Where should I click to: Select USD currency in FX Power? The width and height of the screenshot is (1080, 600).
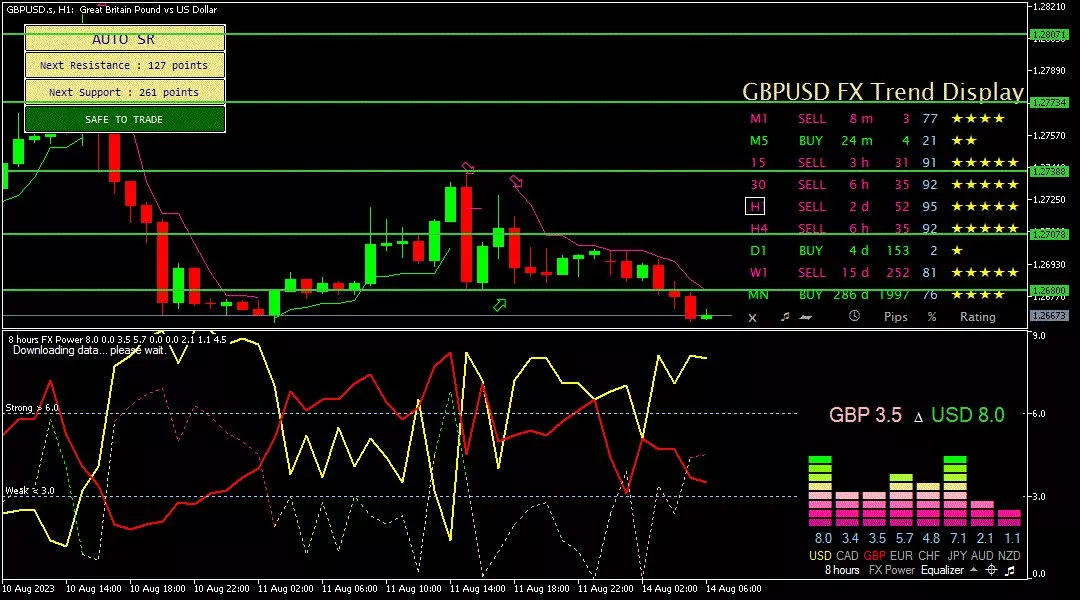point(820,555)
